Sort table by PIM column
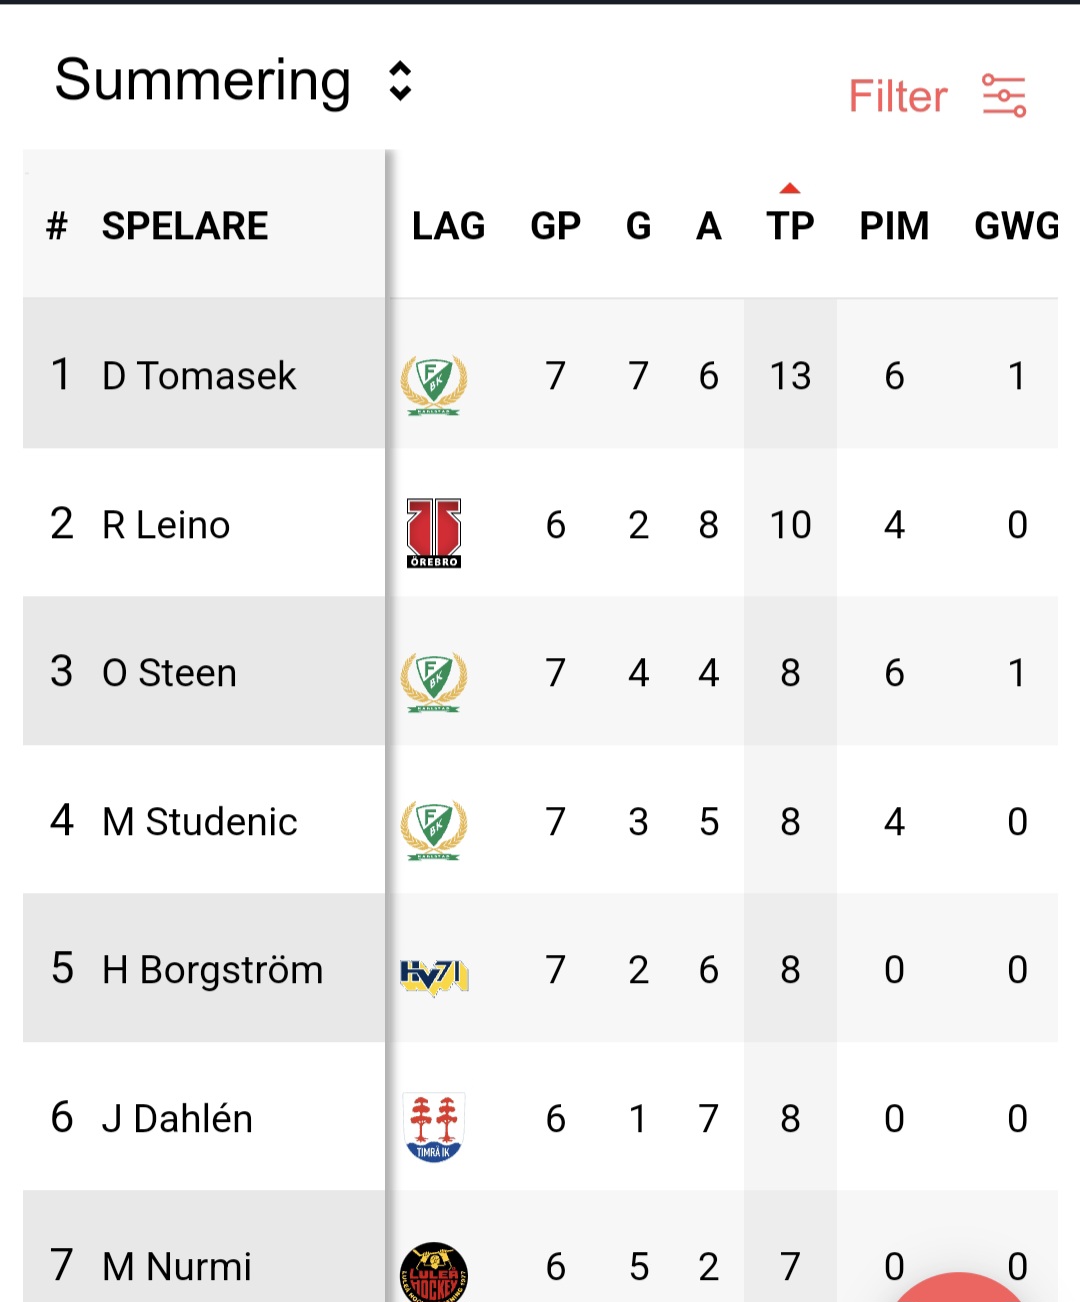This screenshot has height=1302, width=1080. point(894,225)
